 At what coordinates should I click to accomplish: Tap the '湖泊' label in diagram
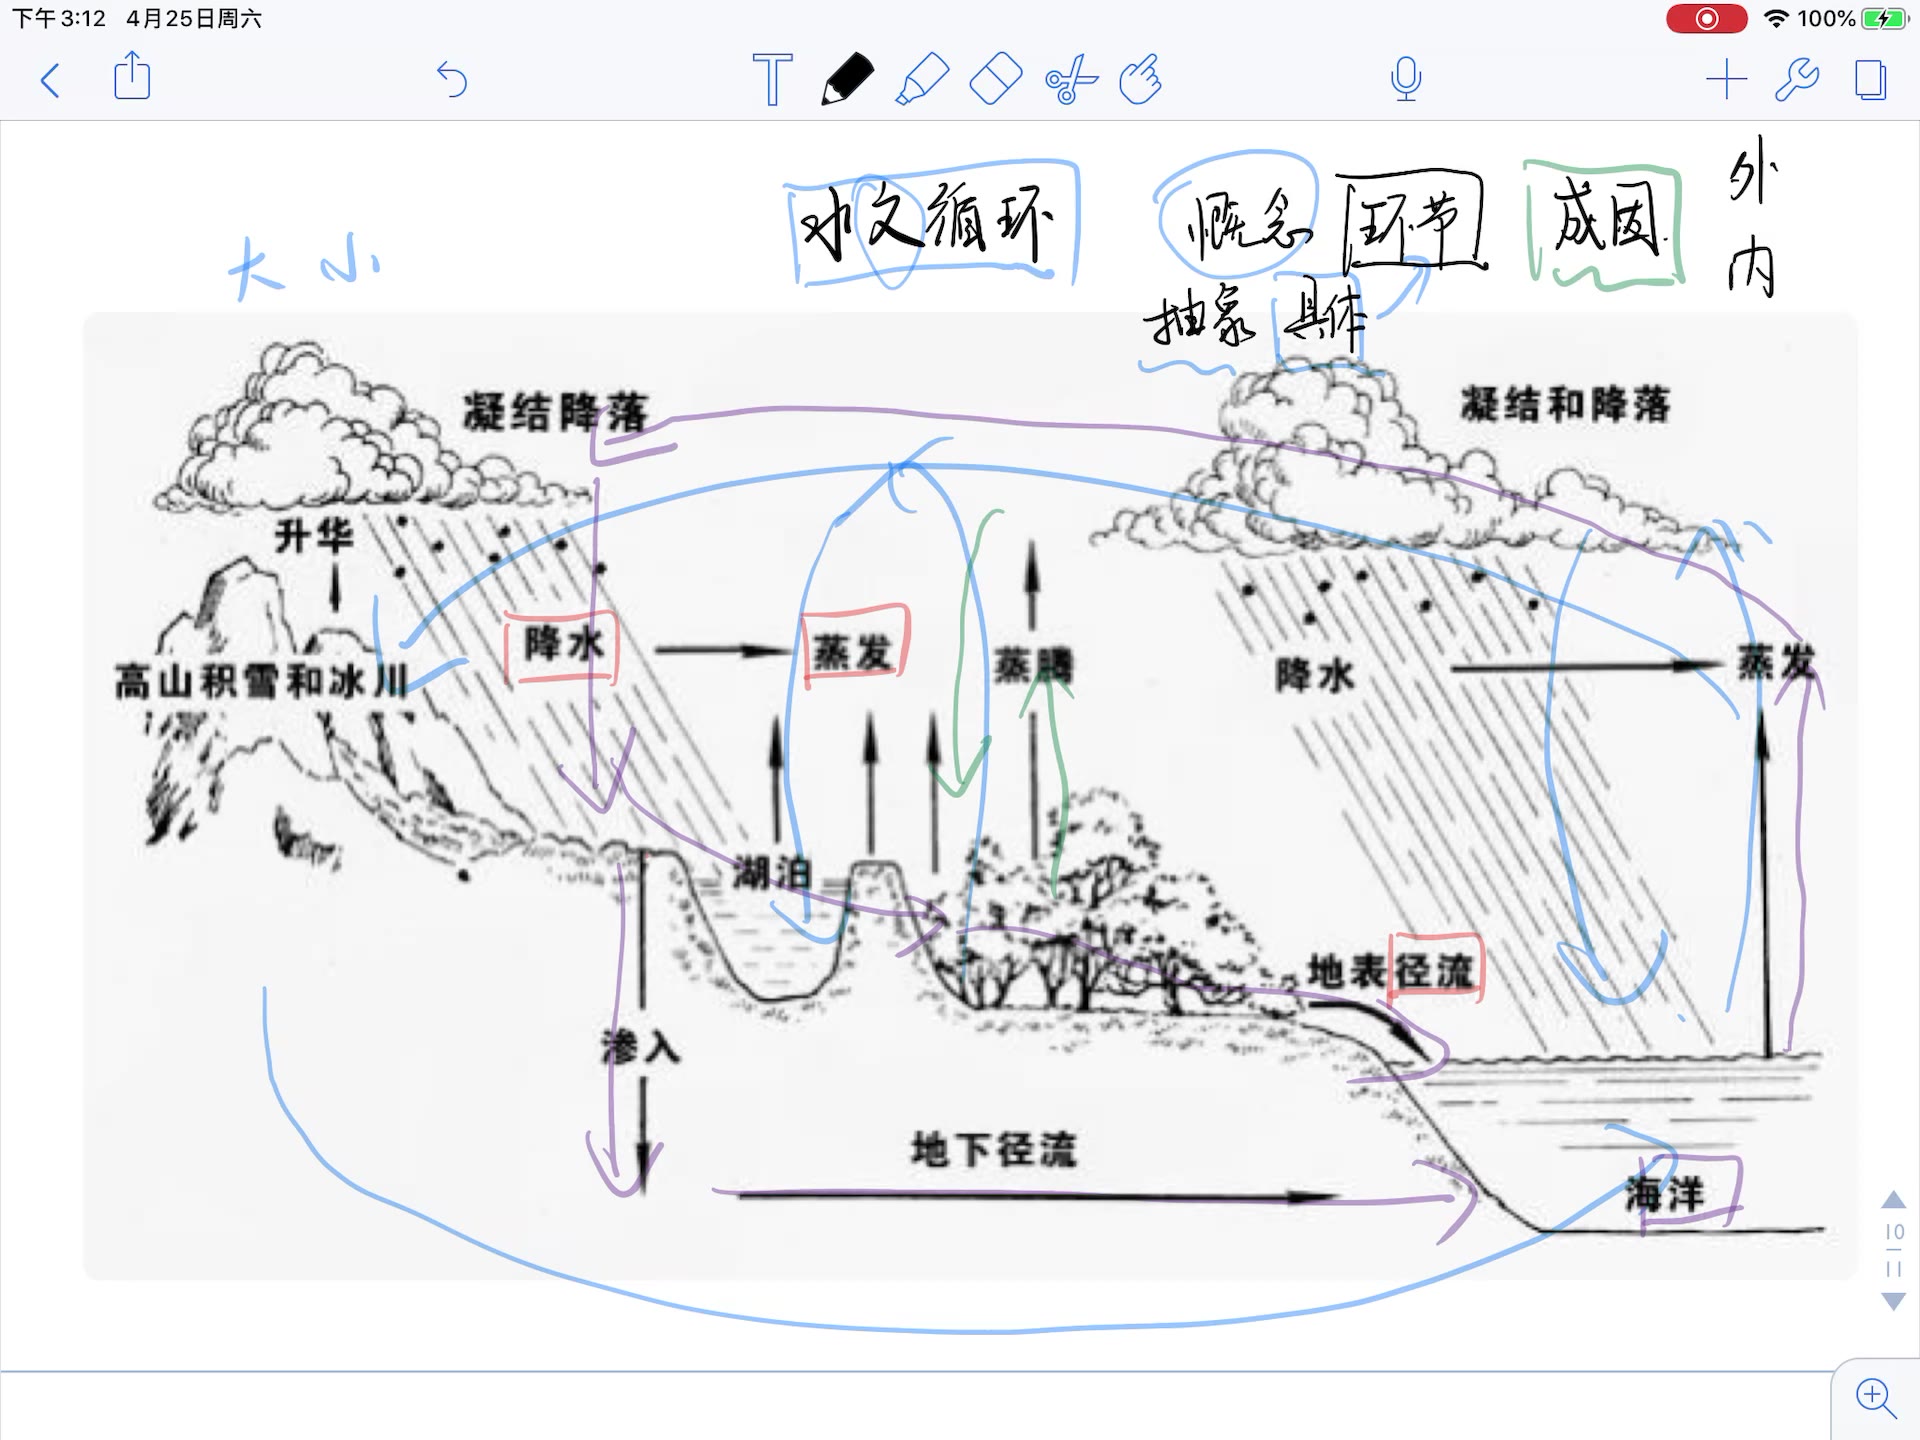[771, 873]
